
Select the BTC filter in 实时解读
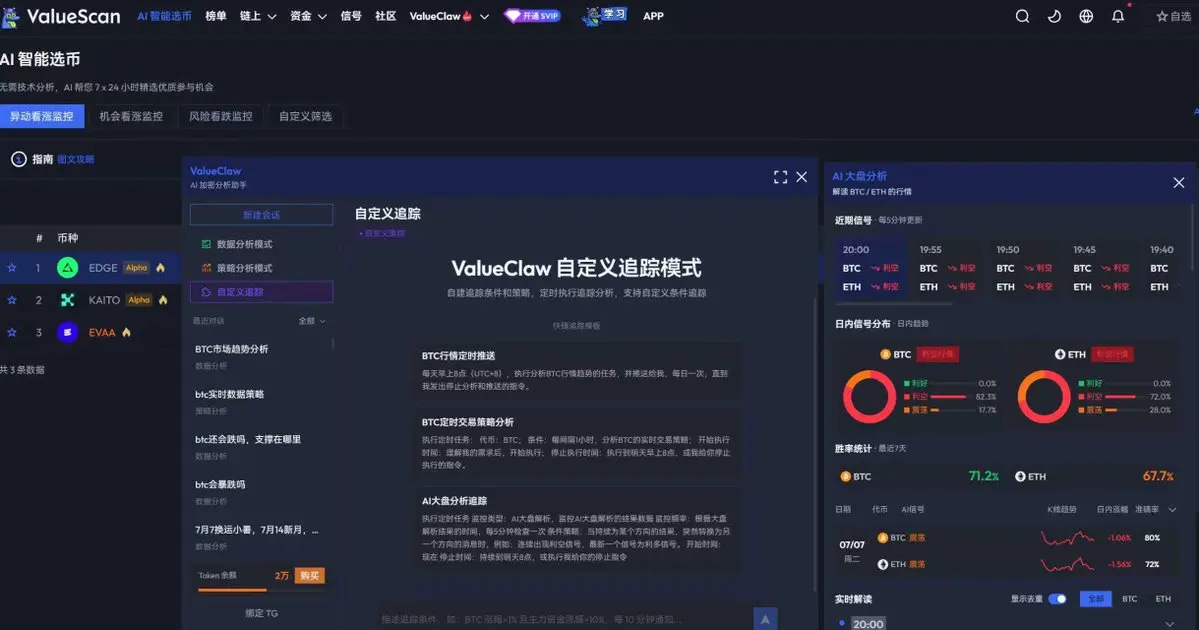click(1129, 599)
